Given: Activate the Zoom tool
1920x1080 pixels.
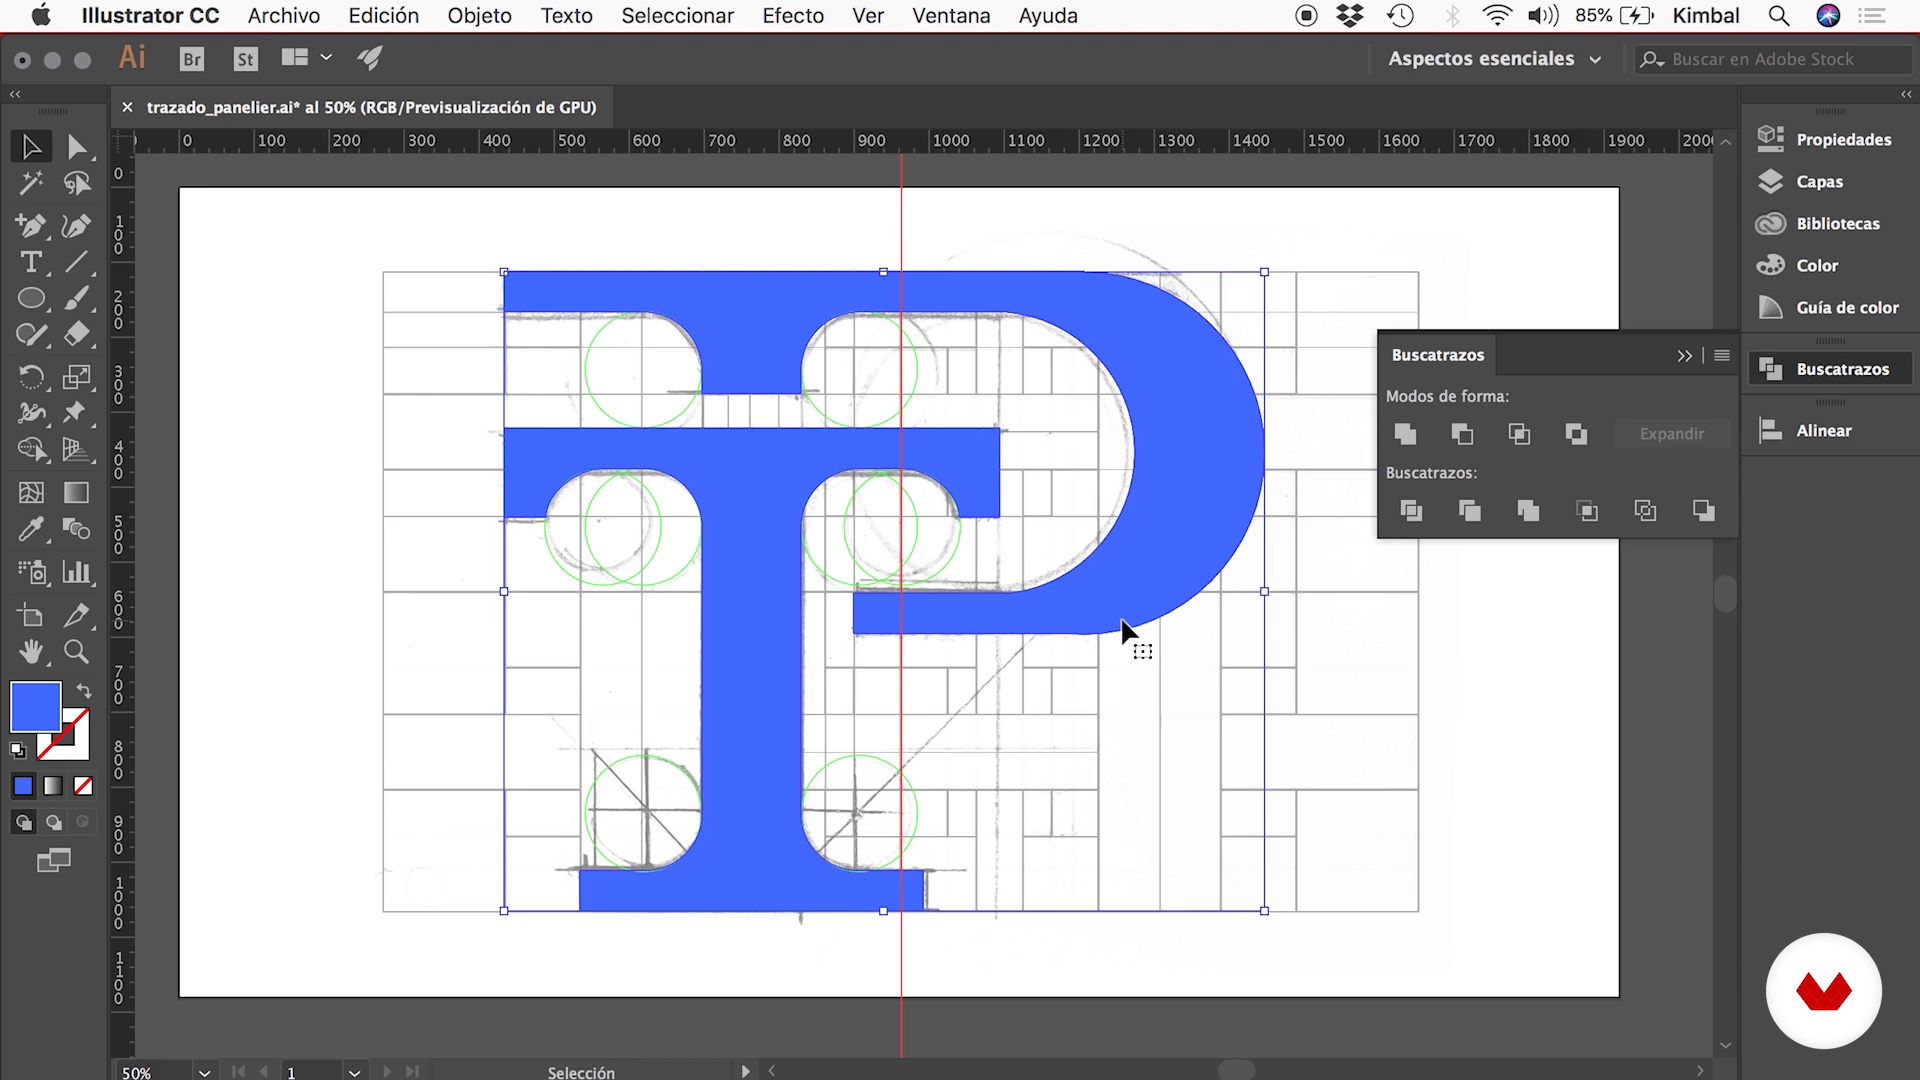Looking at the screenshot, I should pos(77,652).
